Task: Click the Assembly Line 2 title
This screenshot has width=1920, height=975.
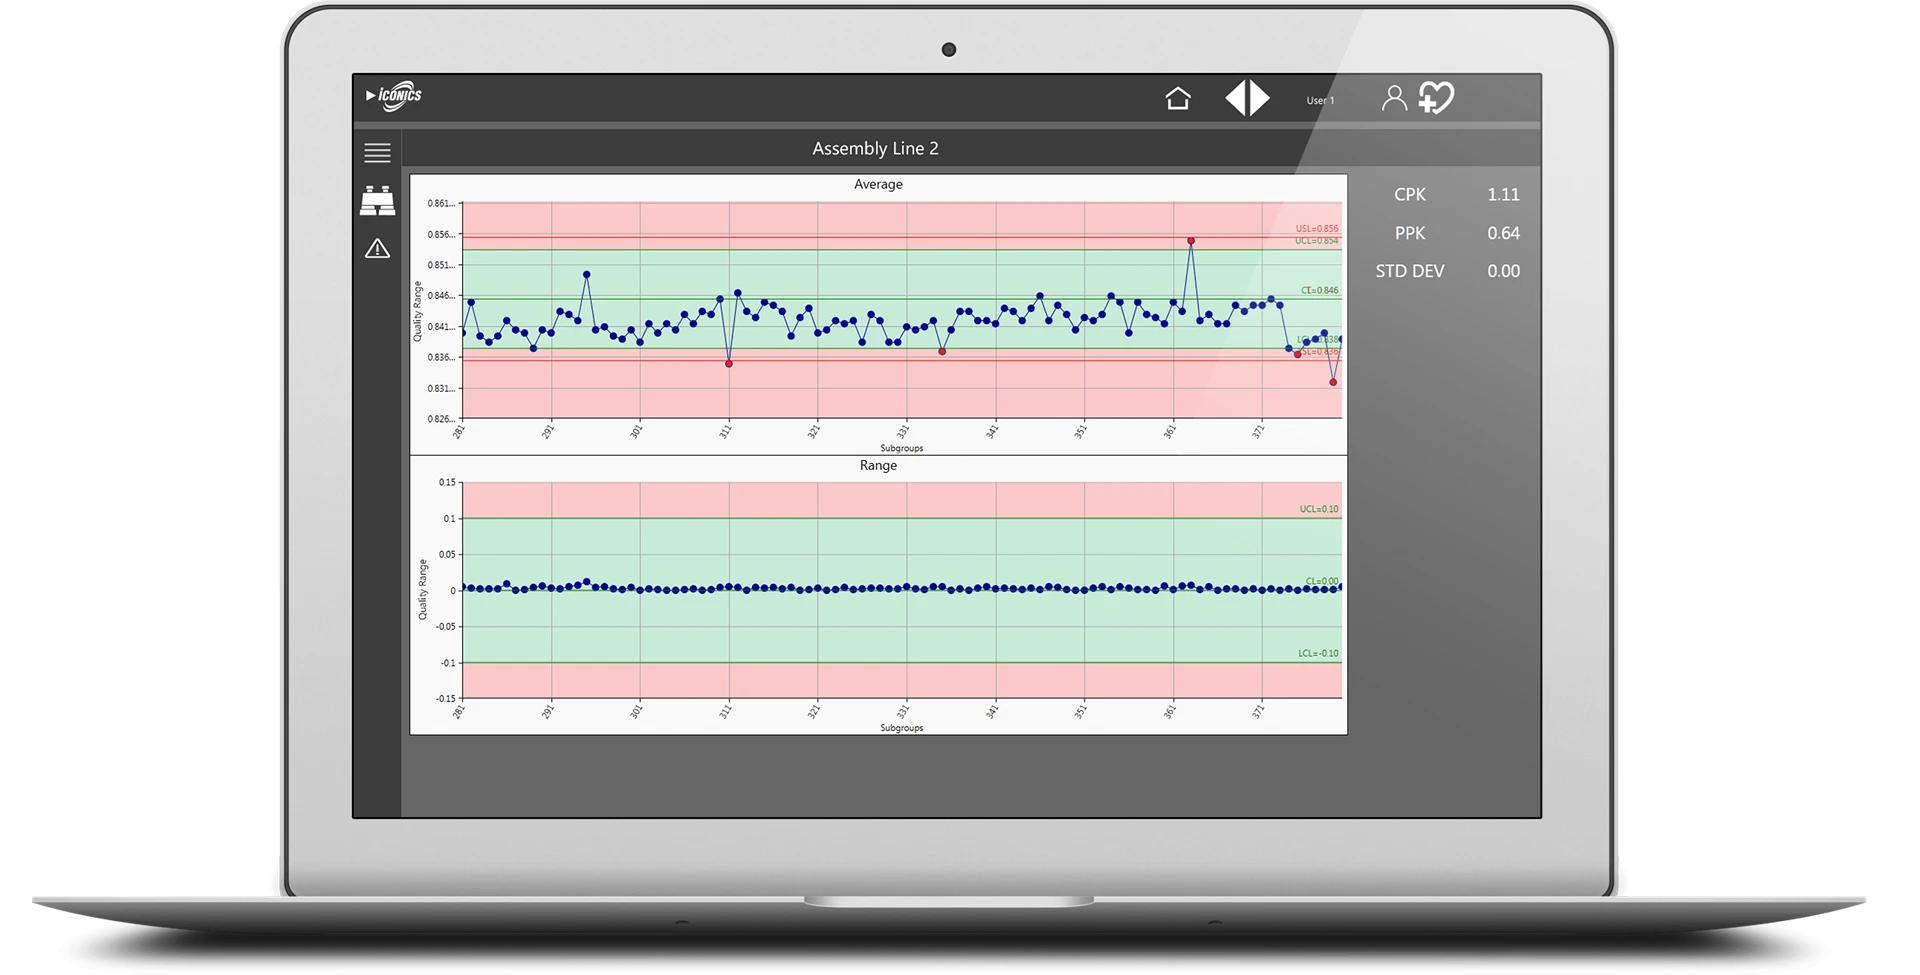Action: tap(875, 149)
